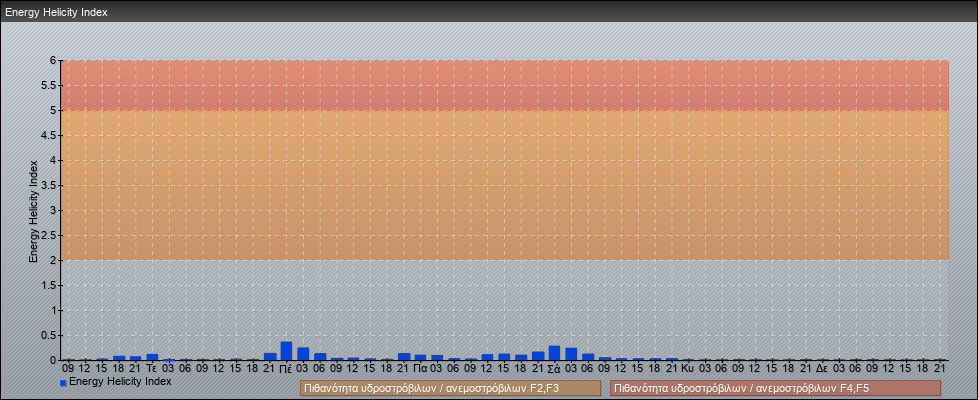The width and height of the screenshot is (978, 400).
Task: Click the 6 value on the y-axis
Action: [x=53, y=61]
